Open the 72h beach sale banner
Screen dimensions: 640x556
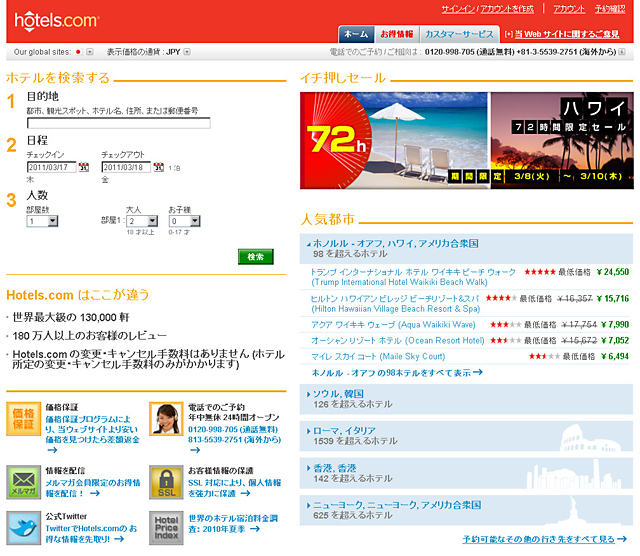coord(394,140)
